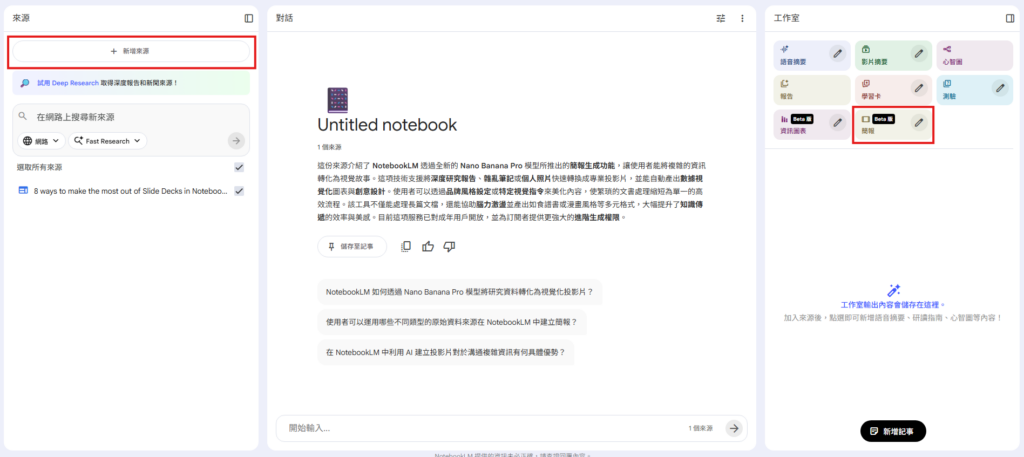Ask the suggested Nano Banana Pro question
This screenshot has width=1024, height=457.
point(459,292)
